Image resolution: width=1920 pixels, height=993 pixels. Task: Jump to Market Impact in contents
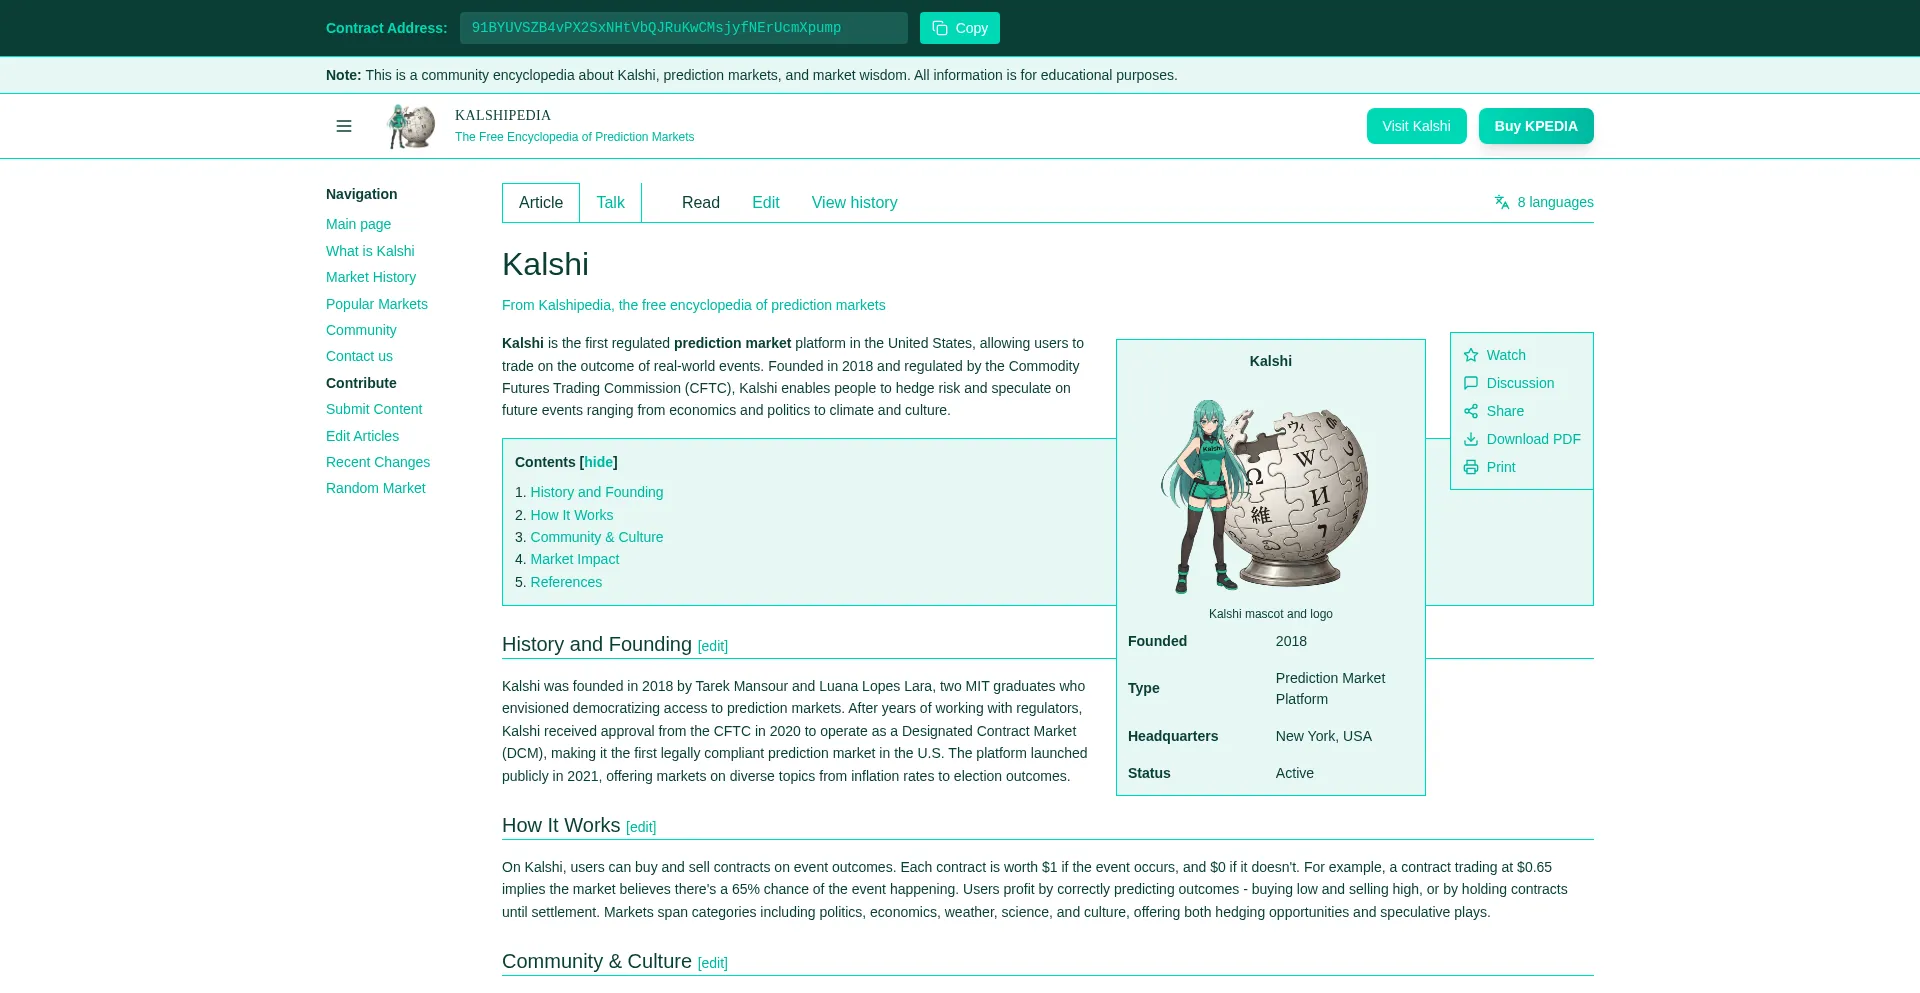pyautogui.click(x=574, y=559)
